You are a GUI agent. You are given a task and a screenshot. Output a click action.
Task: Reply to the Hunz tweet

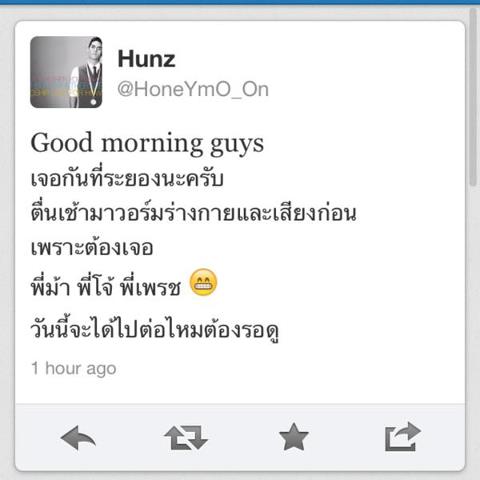pyautogui.click(x=79, y=437)
